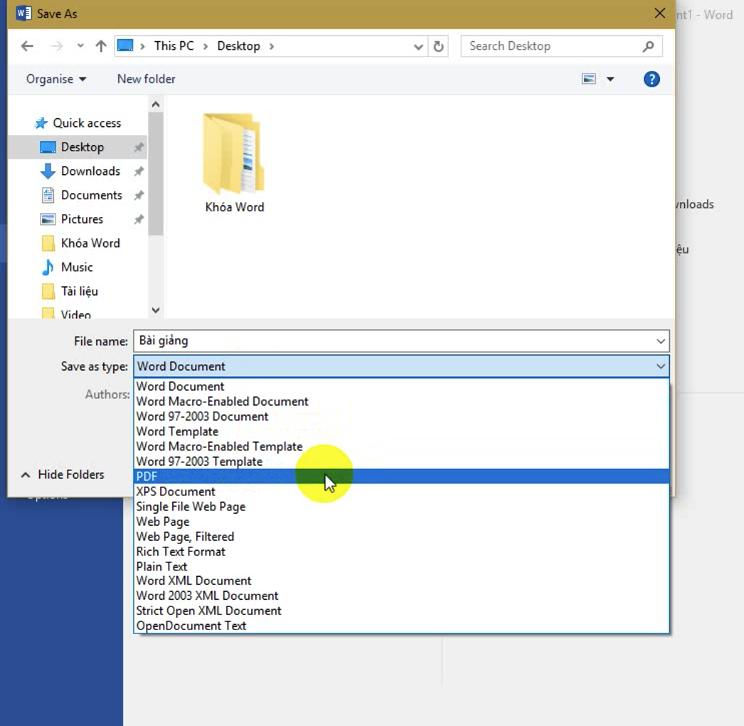This screenshot has height=726, width=744.
Task: Expand the address bar history dropdown
Action: click(418, 47)
